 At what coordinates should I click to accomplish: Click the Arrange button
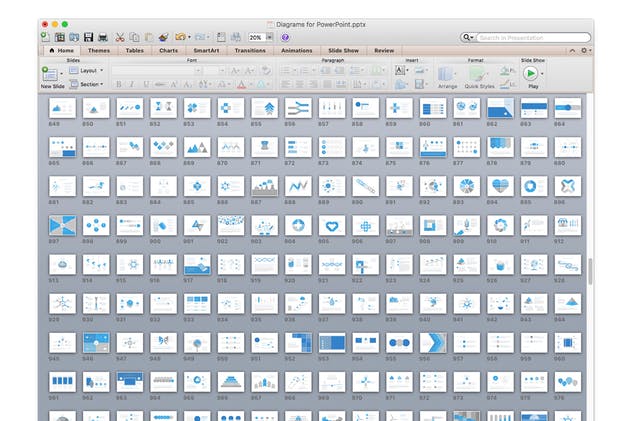pyautogui.click(x=447, y=78)
